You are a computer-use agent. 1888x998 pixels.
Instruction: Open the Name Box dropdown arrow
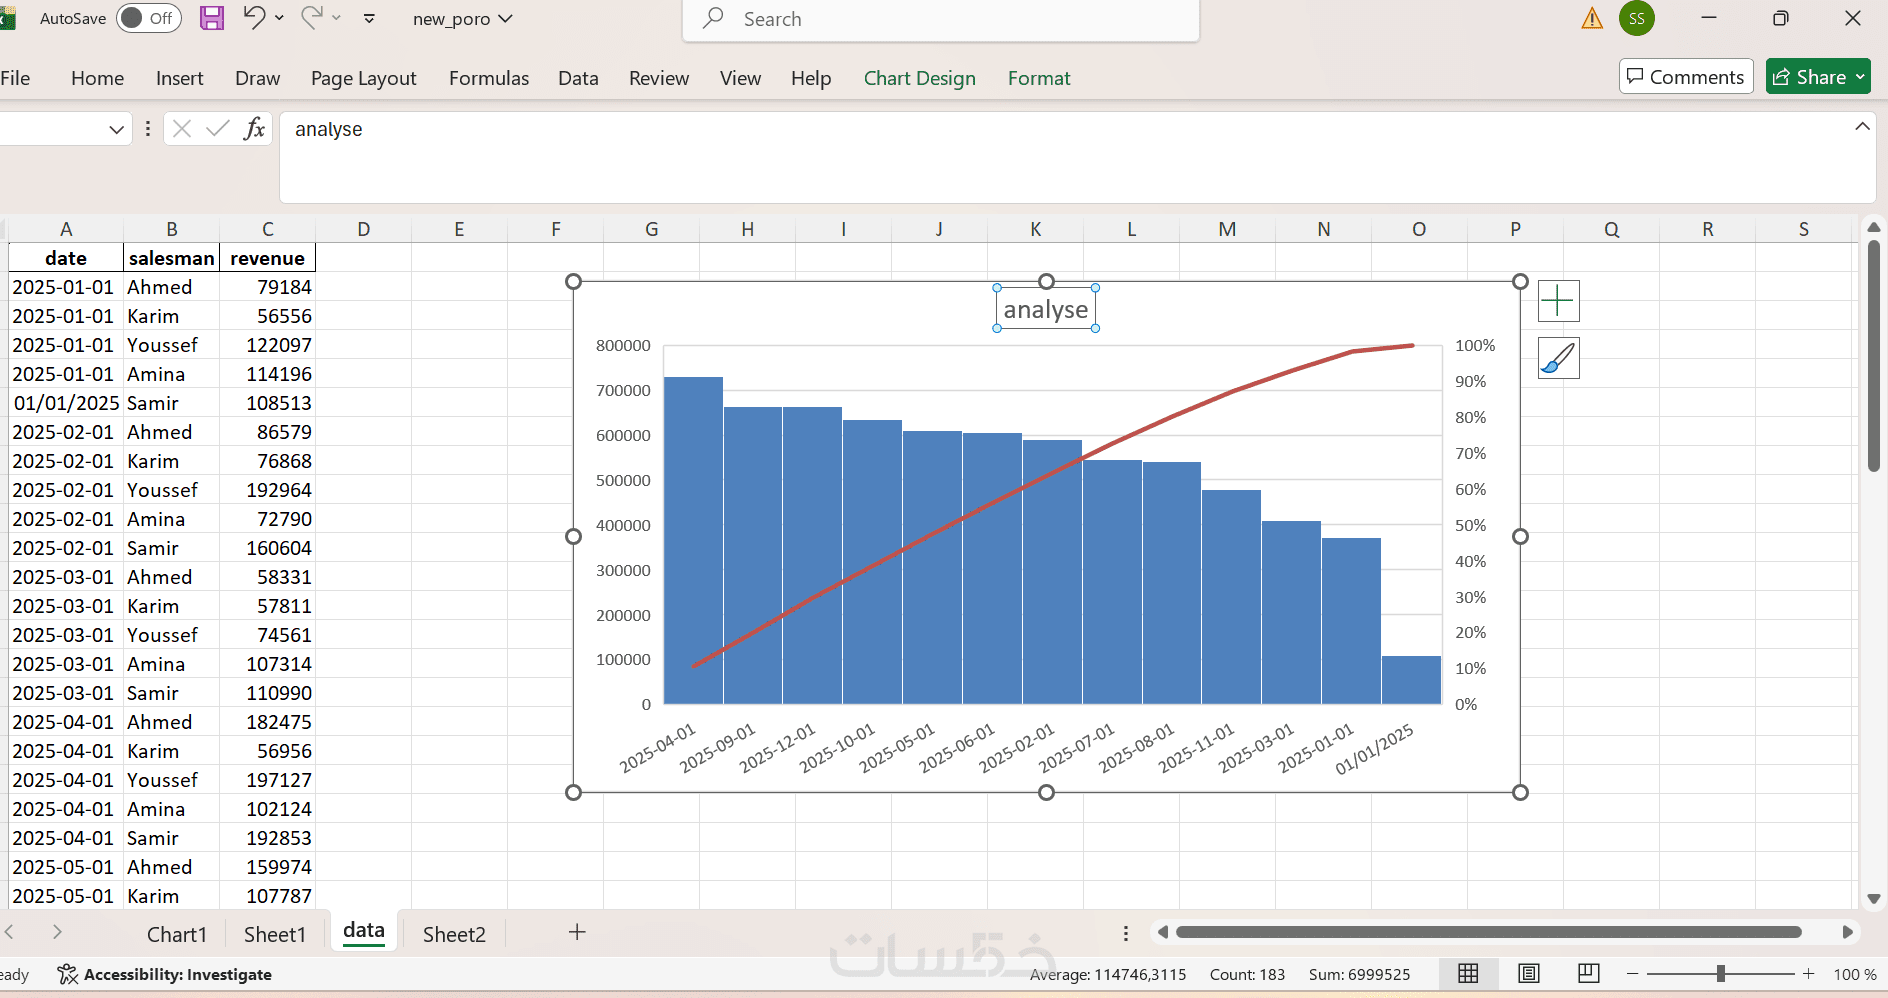point(117,129)
